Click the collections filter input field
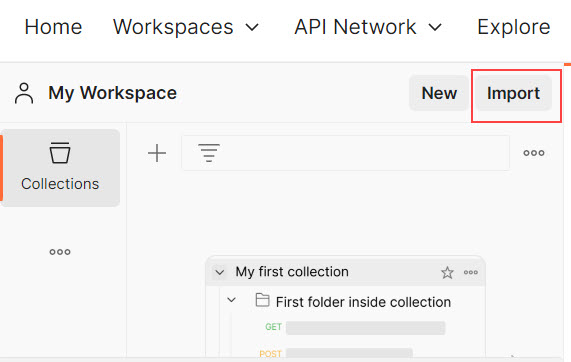The height and width of the screenshot is (362, 571). (346, 153)
